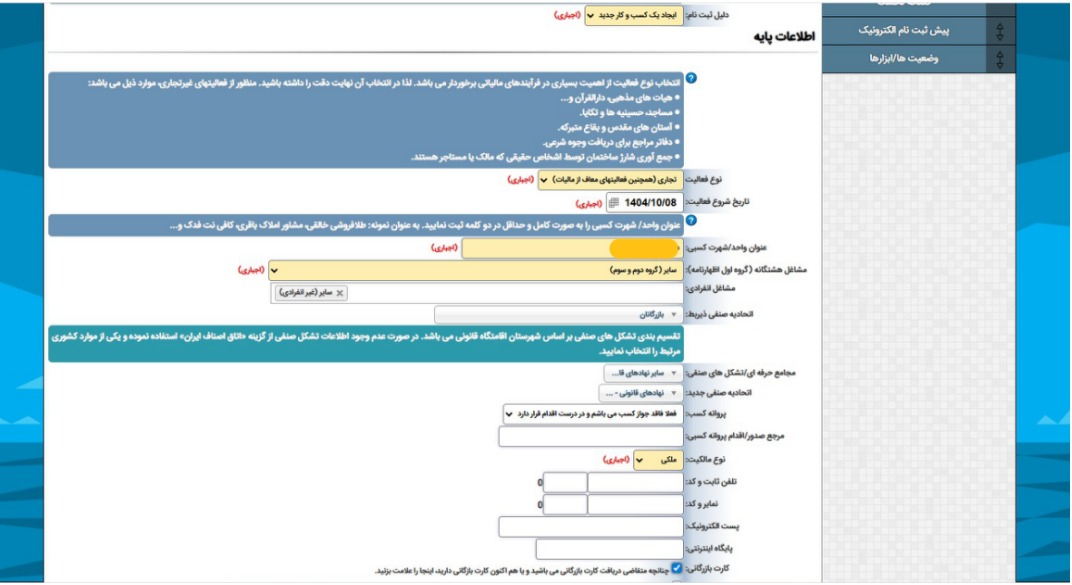Viewport: 1072px width, 585px height.
Task: Click the نوع مالکیت field label
Action: pos(706,460)
